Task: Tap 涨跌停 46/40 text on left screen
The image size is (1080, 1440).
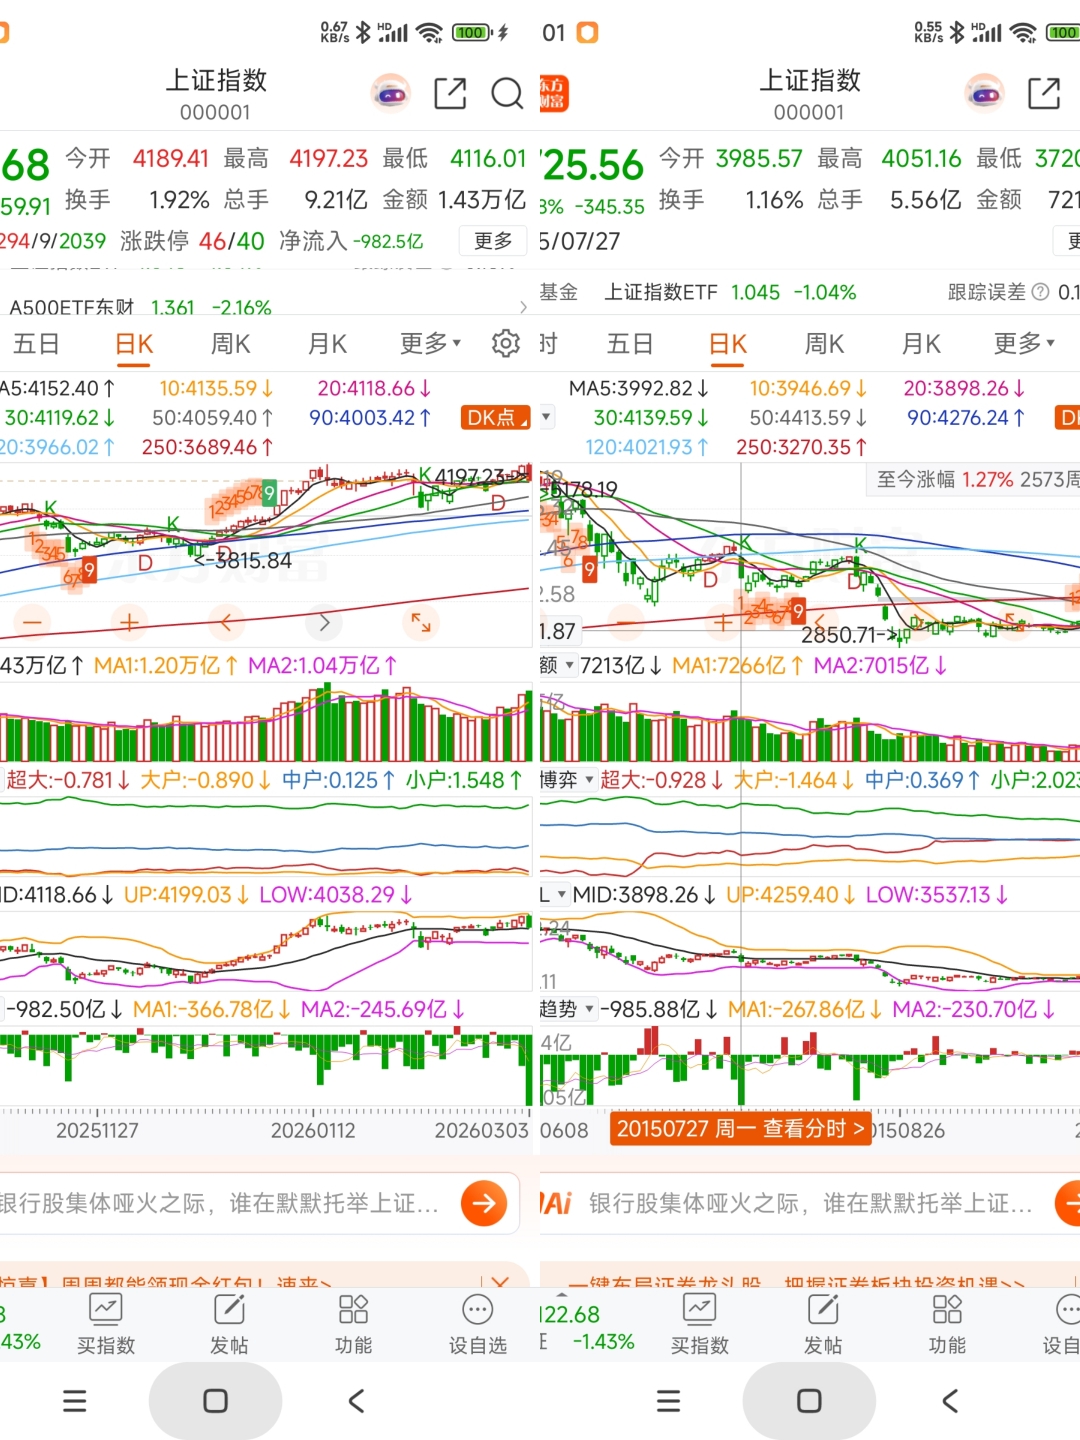Action: click(192, 241)
